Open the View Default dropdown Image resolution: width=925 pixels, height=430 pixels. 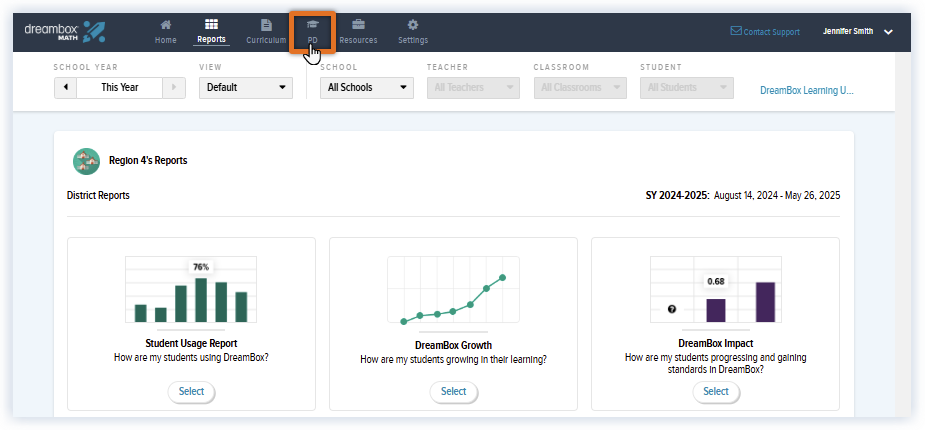(245, 87)
